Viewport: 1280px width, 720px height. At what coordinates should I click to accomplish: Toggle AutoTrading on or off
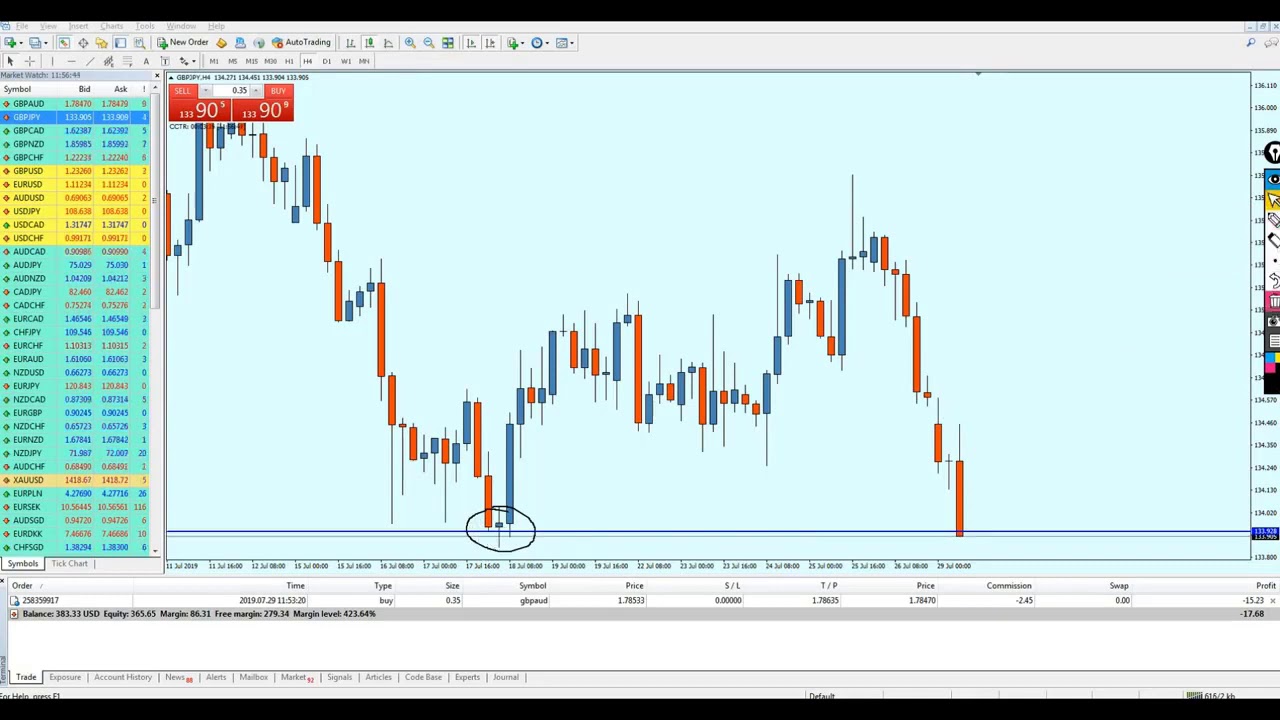tap(302, 43)
